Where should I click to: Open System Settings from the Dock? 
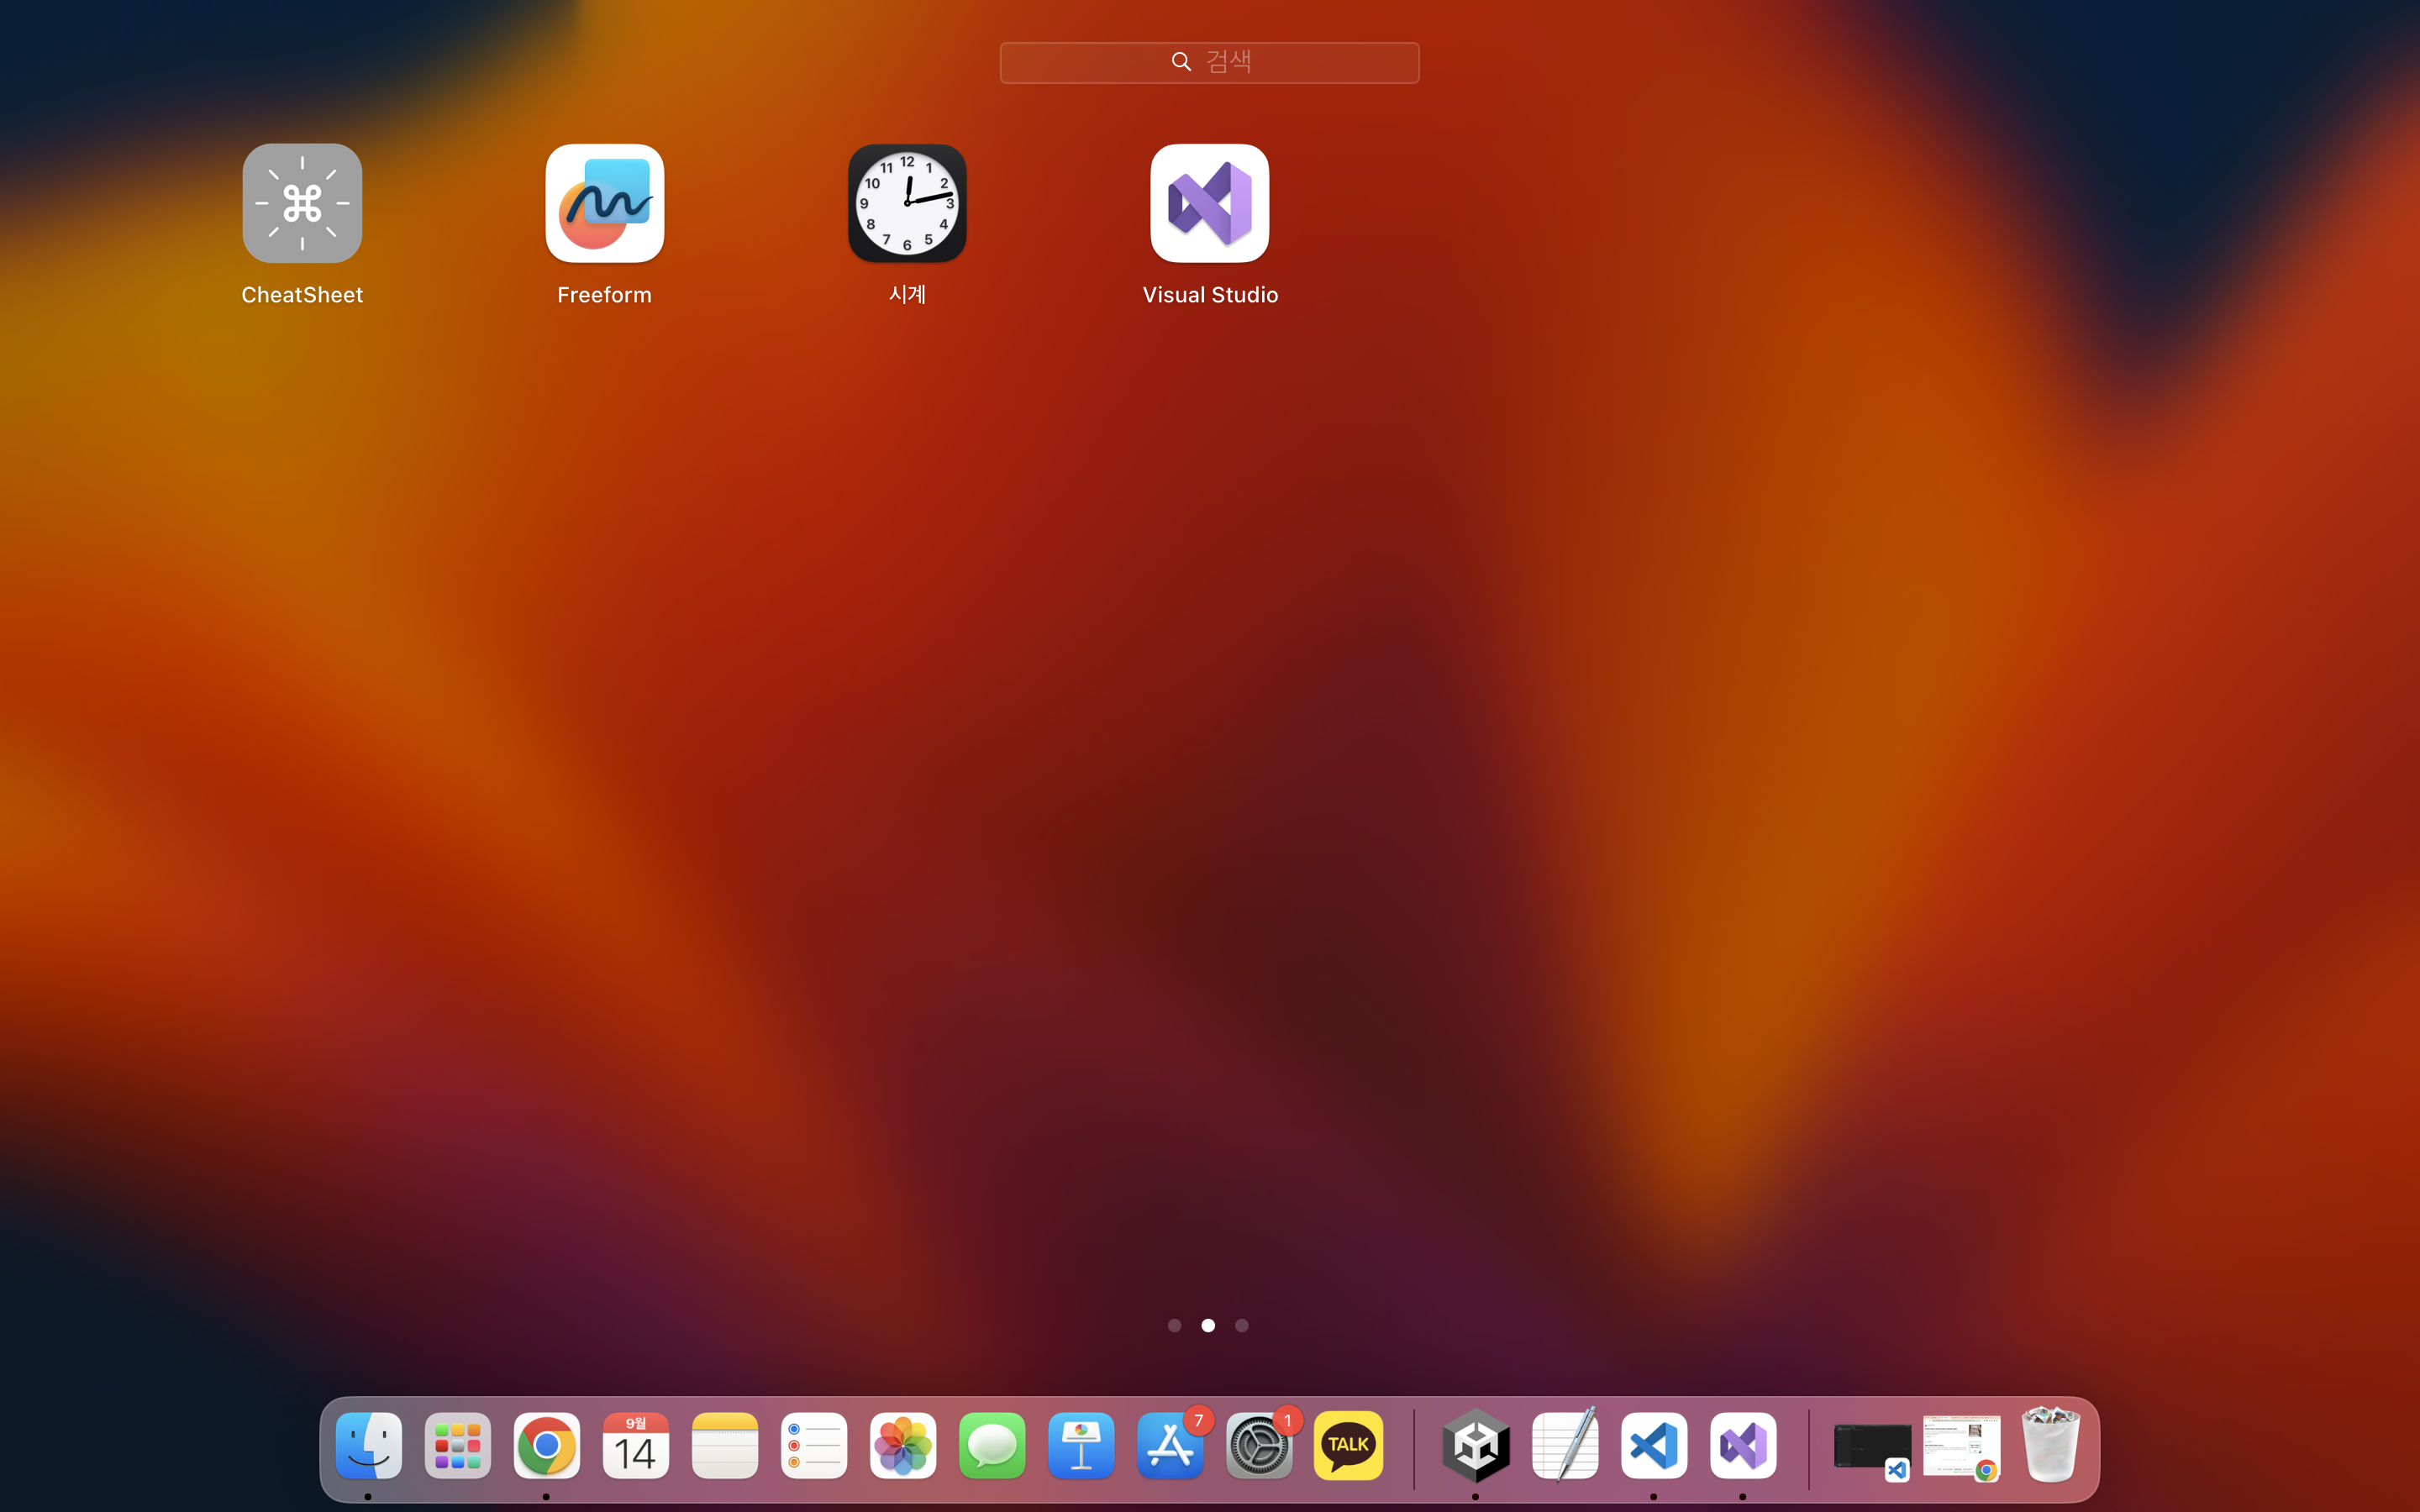point(1259,1446)
